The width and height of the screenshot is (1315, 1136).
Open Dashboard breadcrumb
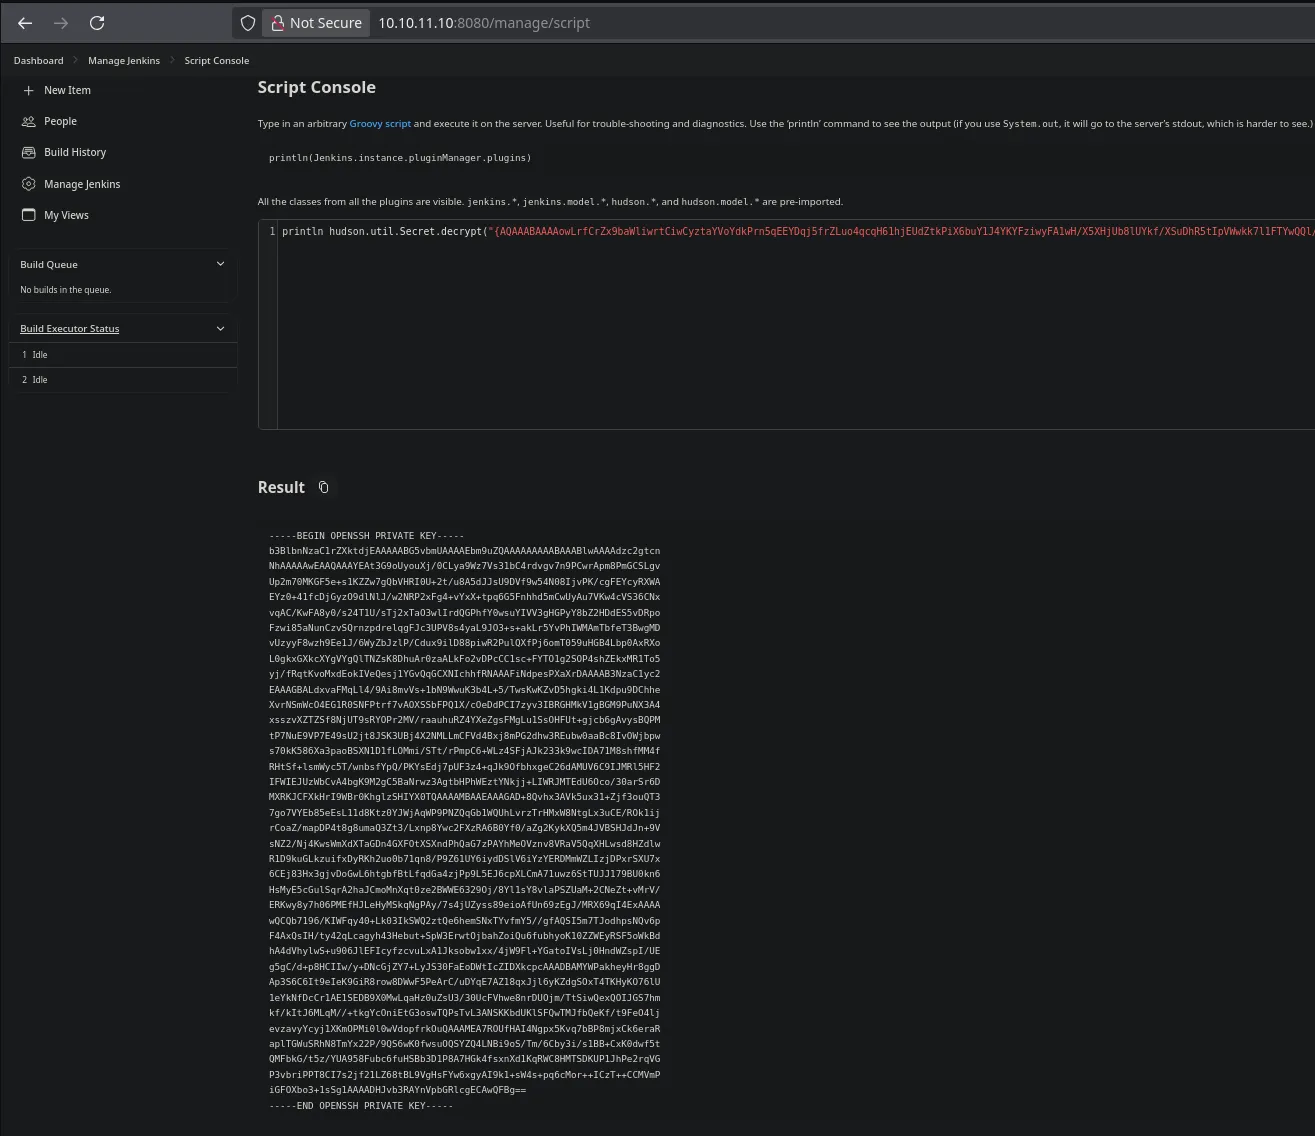coord(38,61)
